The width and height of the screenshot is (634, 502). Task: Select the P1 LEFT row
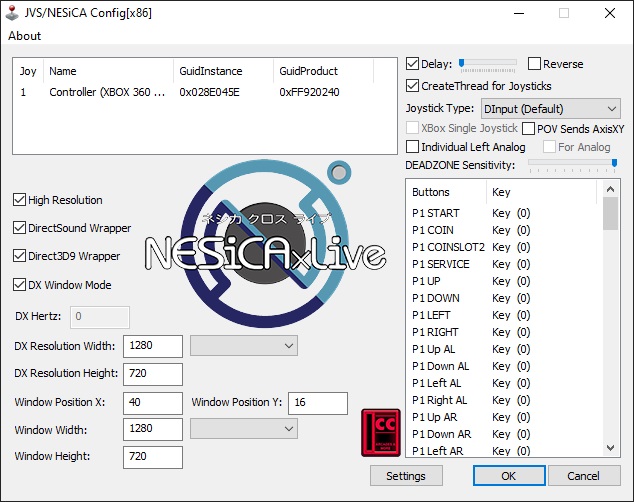click(x=503, y=315)
